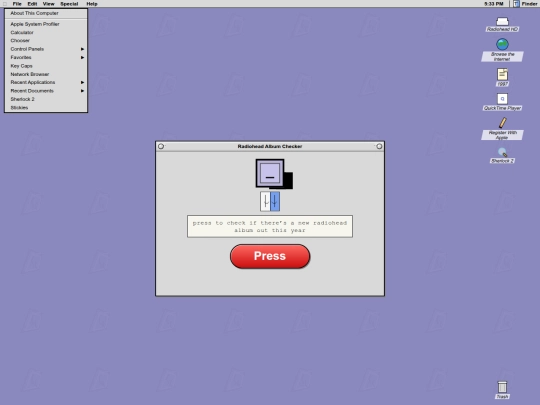Choose Sherlock 2 from Apple menu
This screenshot has height=405, width=540.
point(46,99)
